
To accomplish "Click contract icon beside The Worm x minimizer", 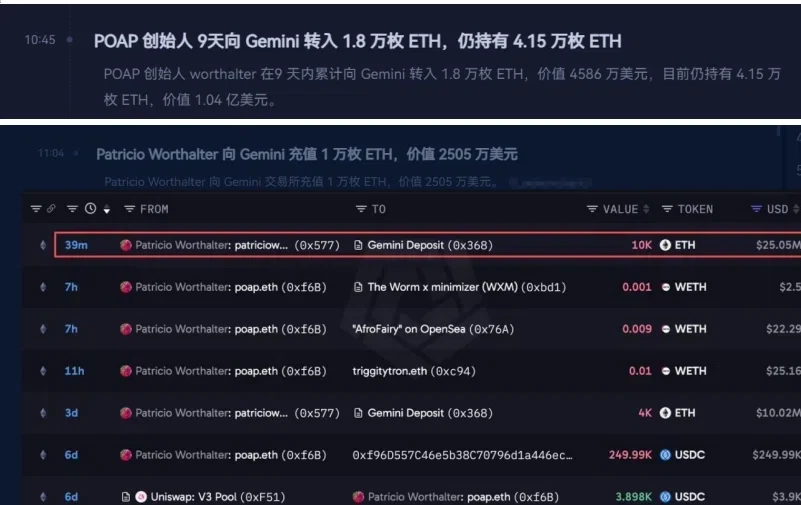I will 358,287.
